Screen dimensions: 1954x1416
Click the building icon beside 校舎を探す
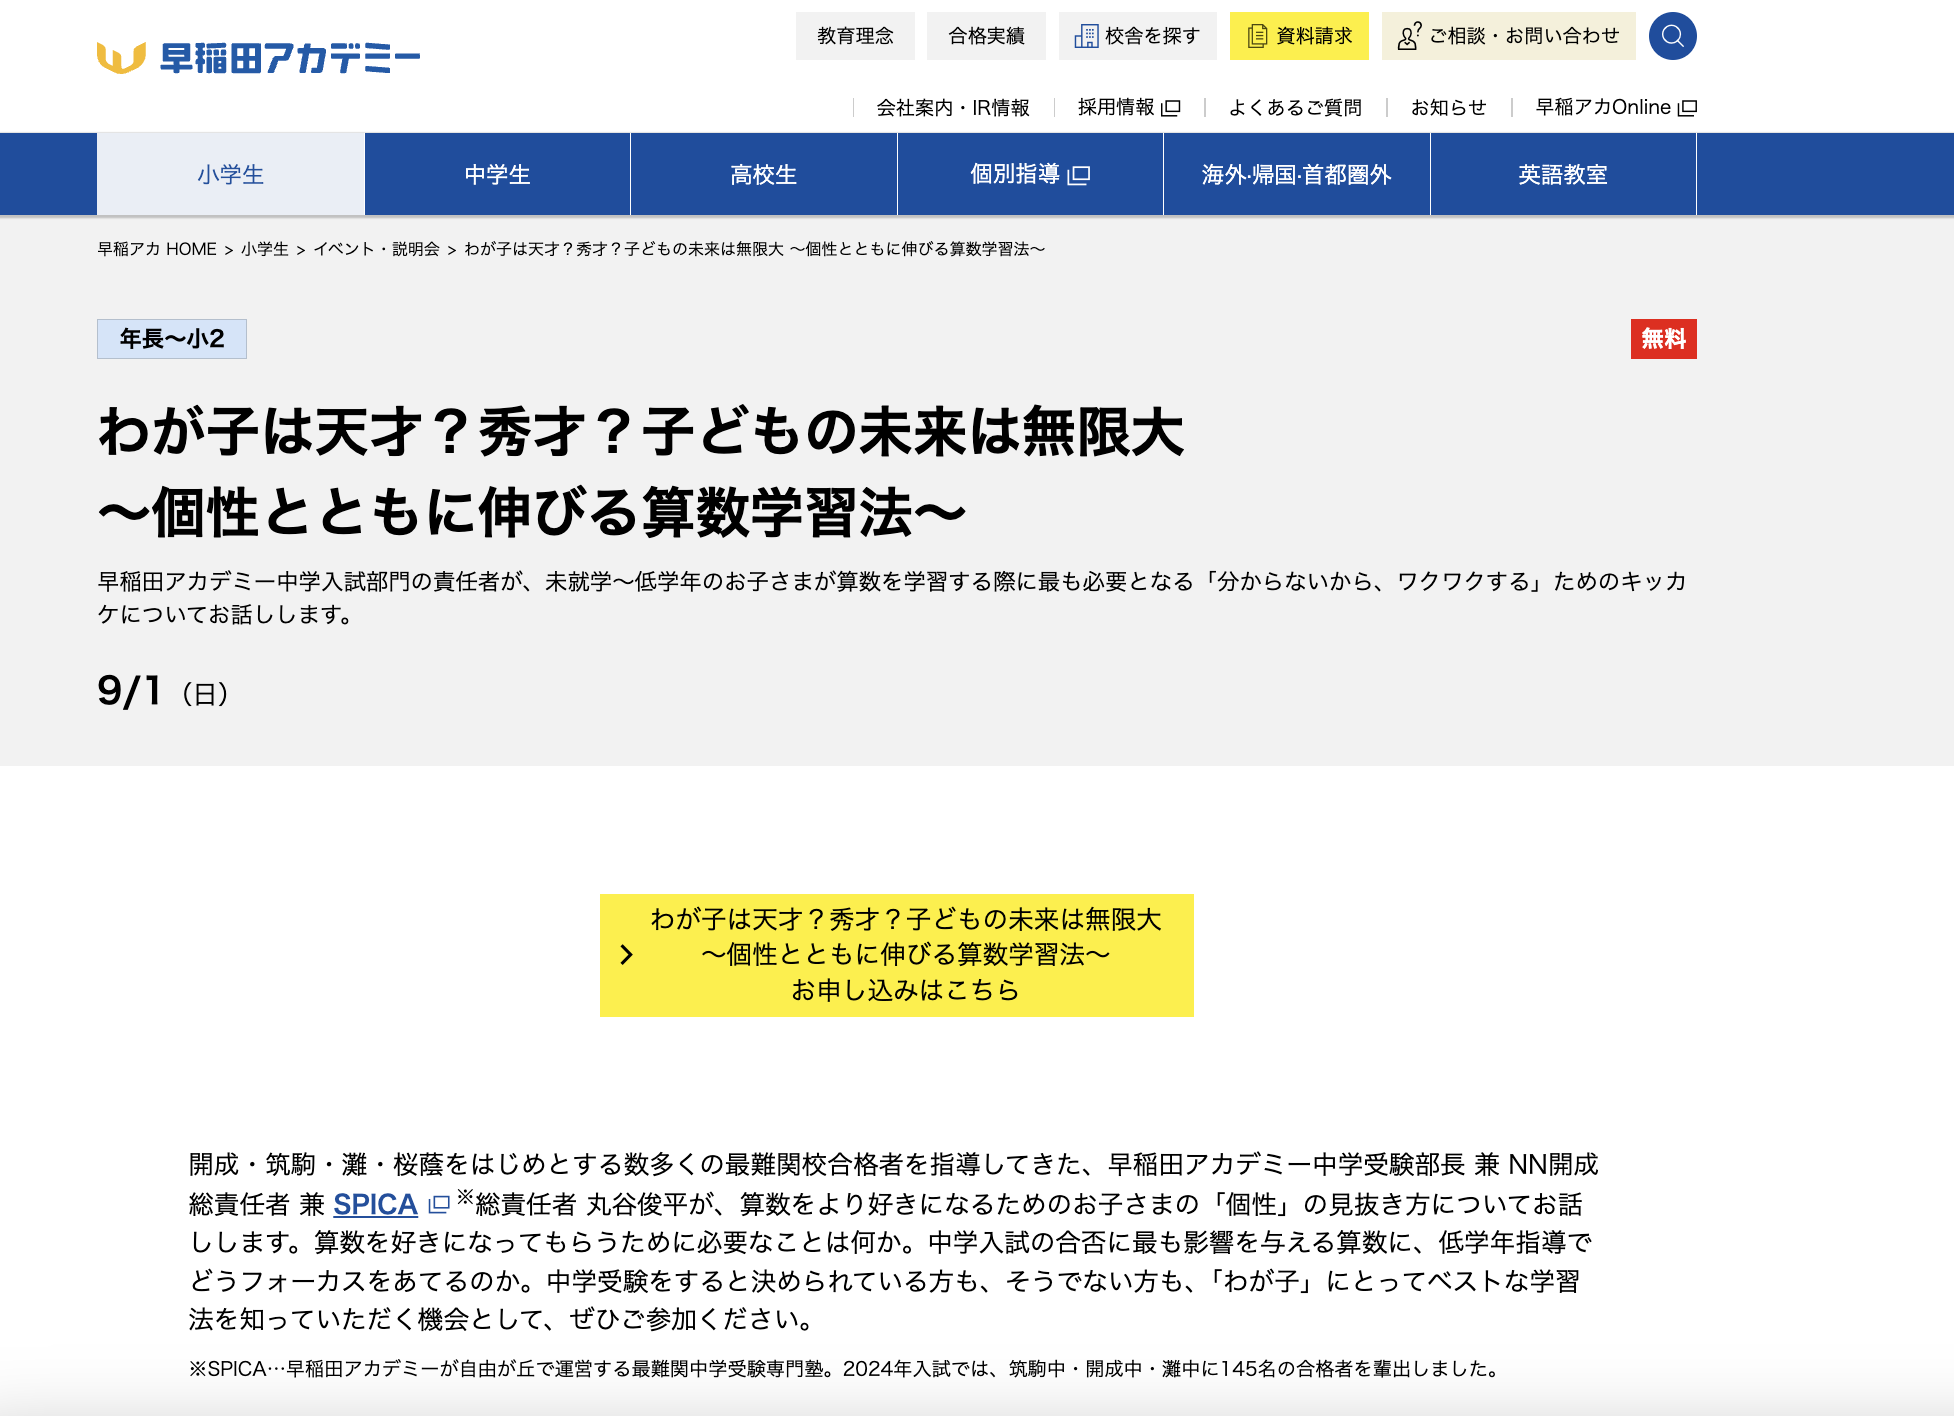coord(1085,35)
